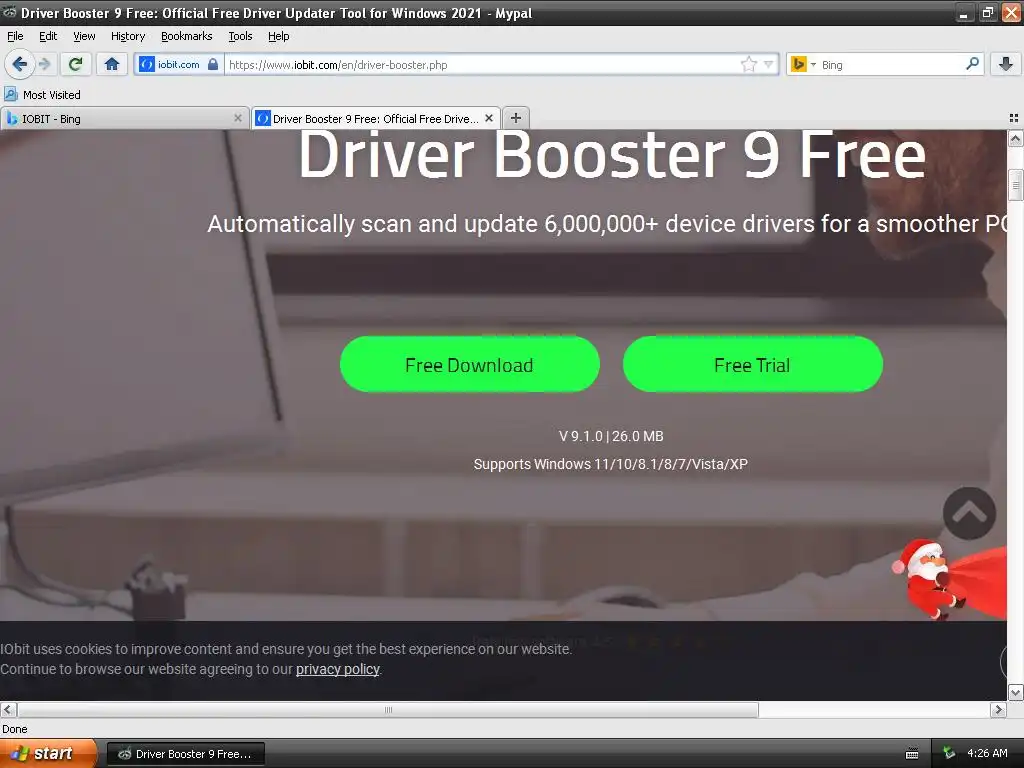This screenshot has width=1024, height=768.
Task: Click the Forward arrow navigation button
Action: pos(44,64)
